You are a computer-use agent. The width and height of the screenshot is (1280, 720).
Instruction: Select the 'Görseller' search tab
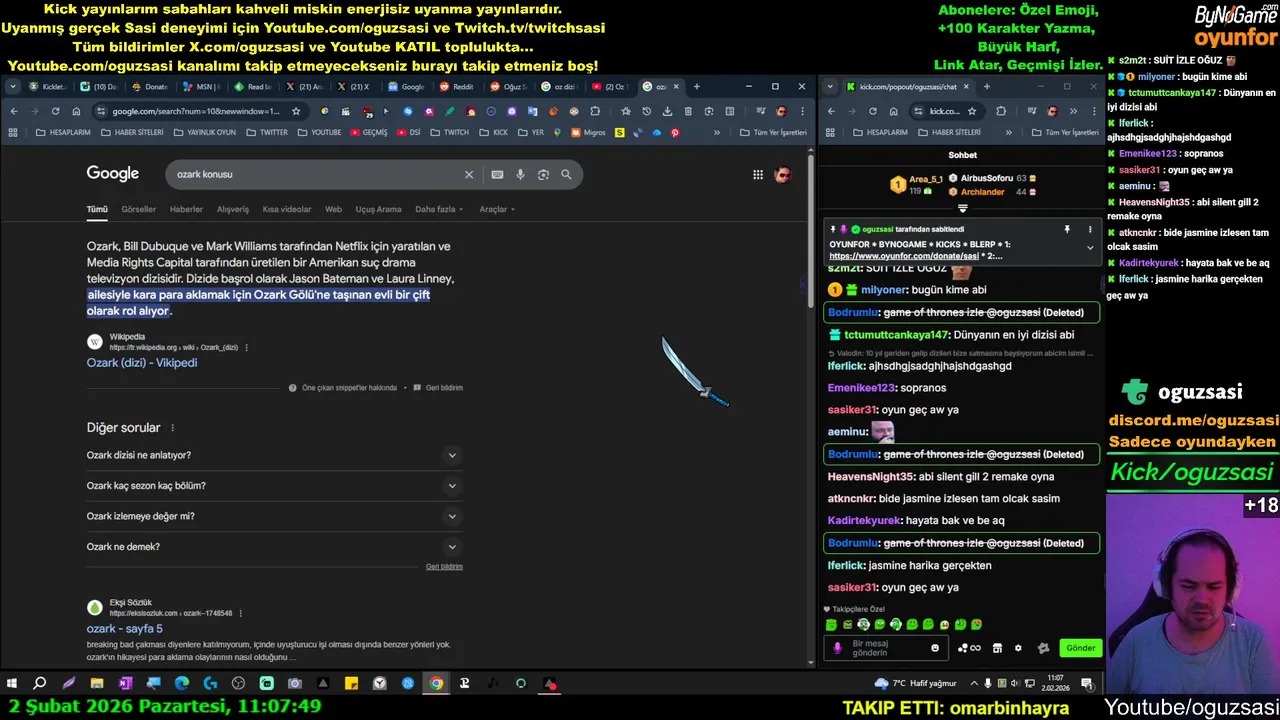coord(138,209)
